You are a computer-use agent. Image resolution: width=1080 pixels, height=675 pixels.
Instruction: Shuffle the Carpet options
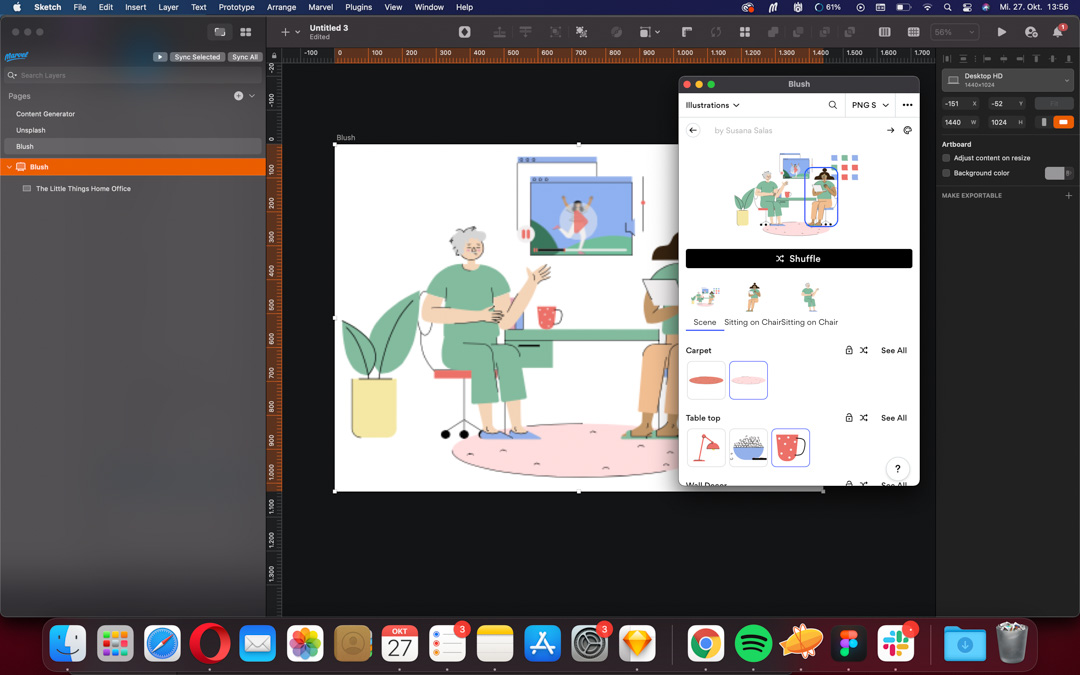pyautogui.click(x=864, y=351)
